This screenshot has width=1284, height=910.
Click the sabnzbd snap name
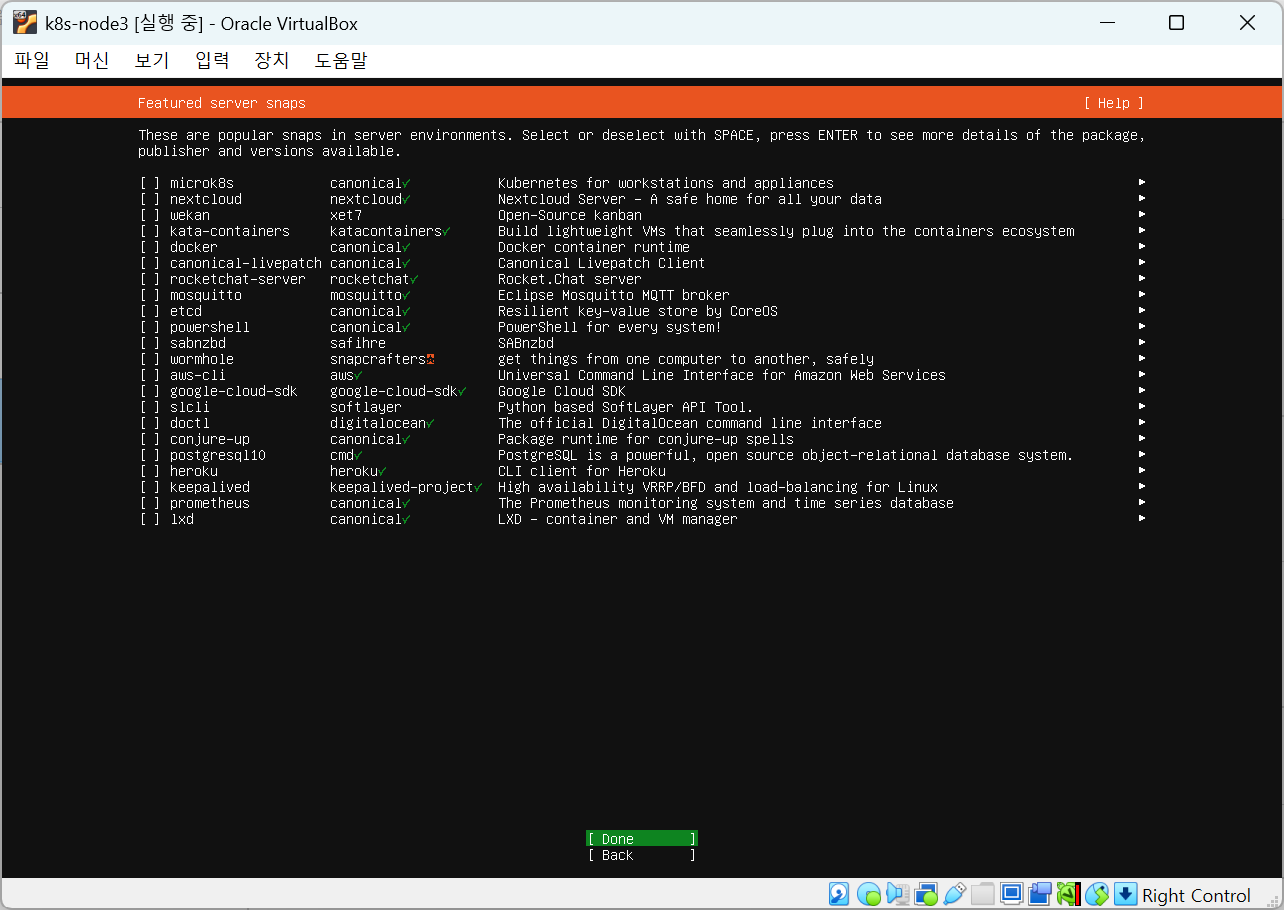198,343
